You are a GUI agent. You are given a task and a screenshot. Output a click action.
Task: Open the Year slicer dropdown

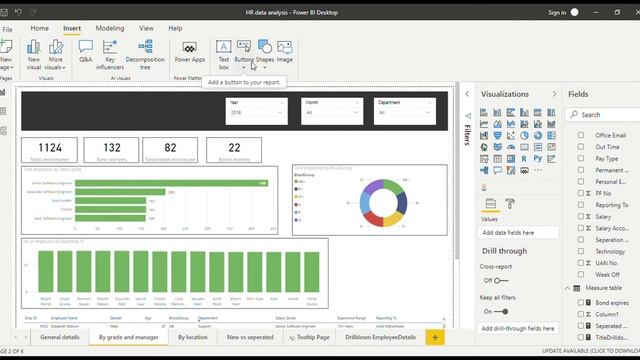click(280, 113)
